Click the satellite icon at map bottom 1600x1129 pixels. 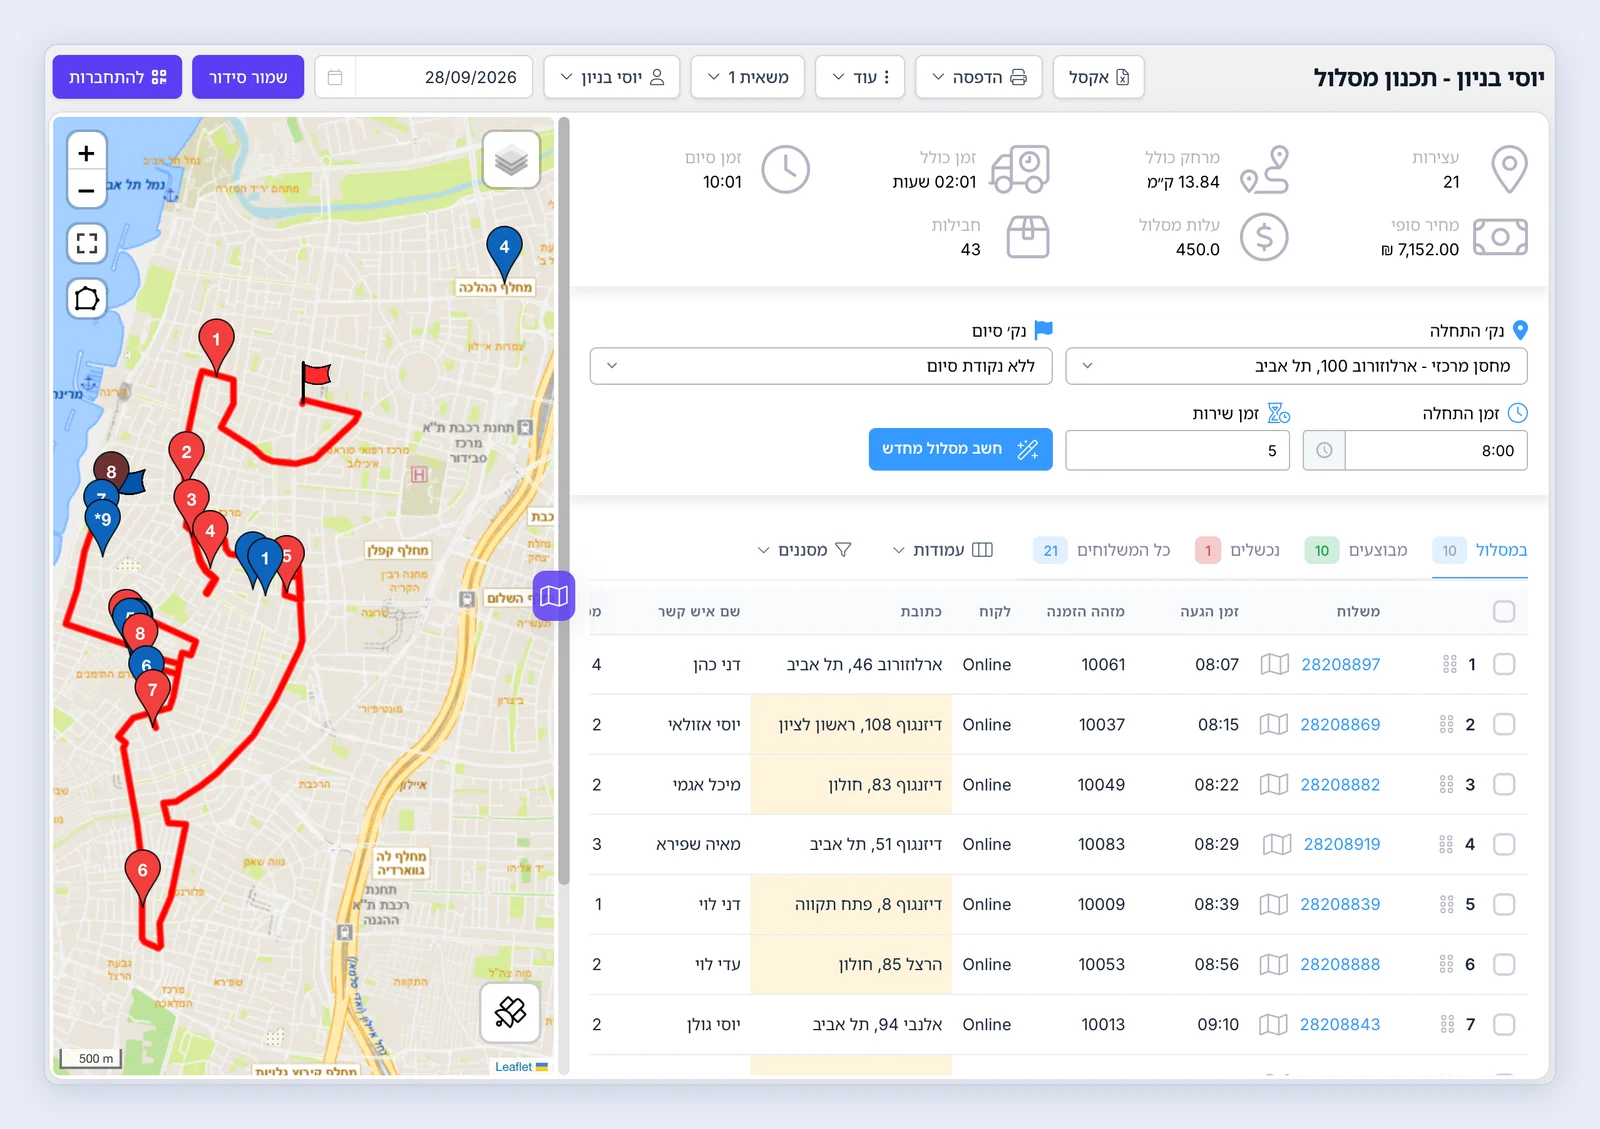click(511, 1012)
